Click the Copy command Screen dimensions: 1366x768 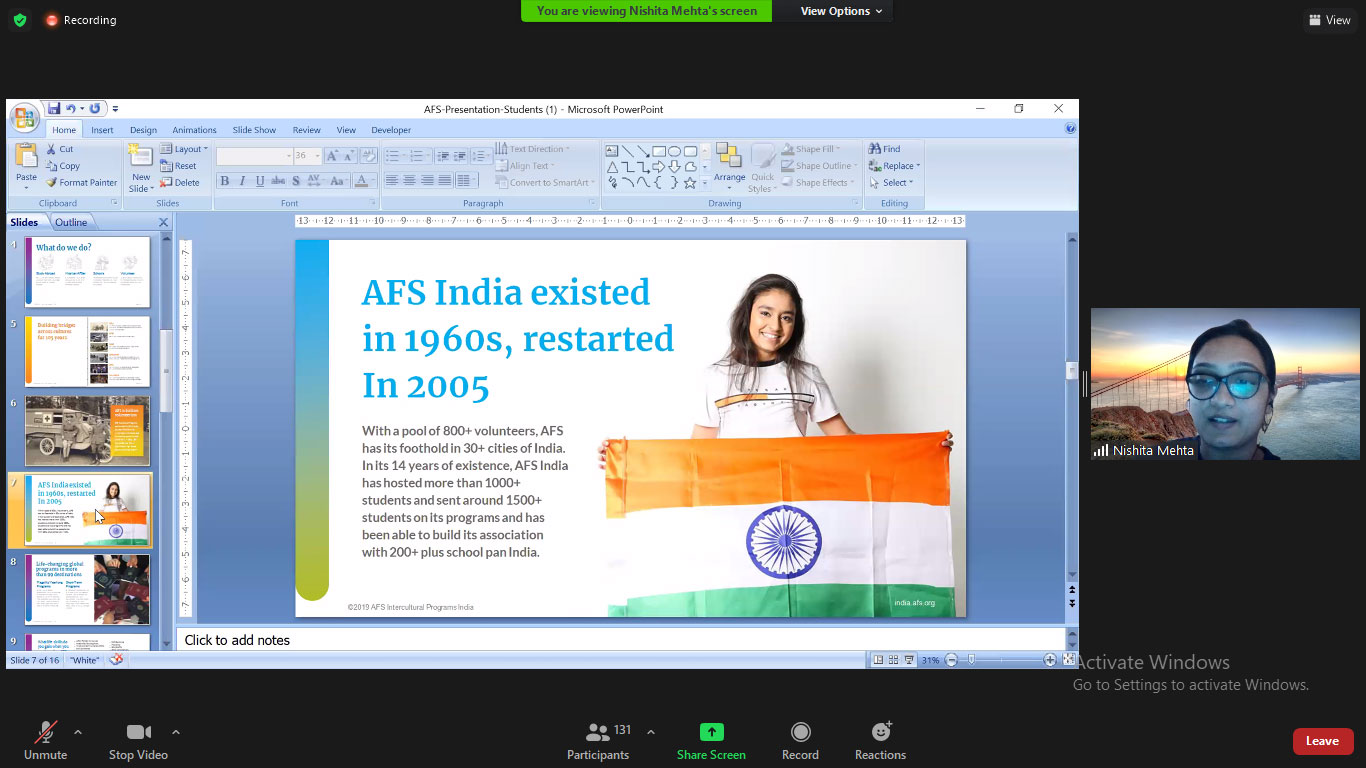click(x=62, y=166)
